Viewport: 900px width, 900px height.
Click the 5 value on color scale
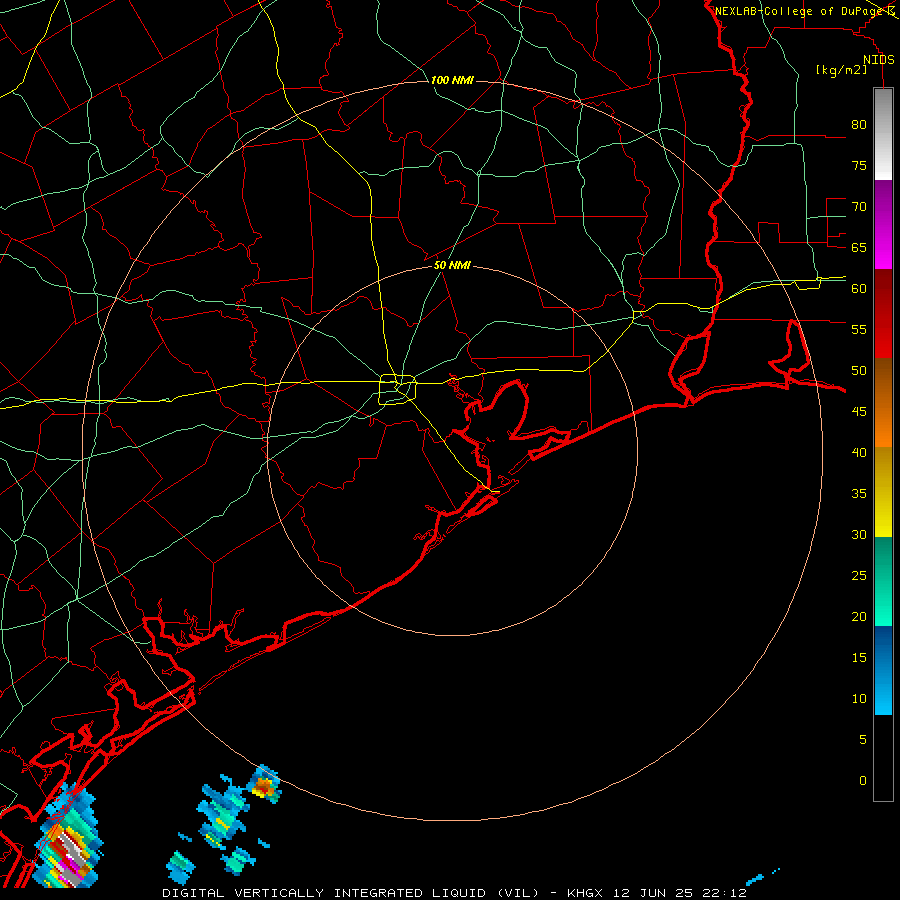[x=863, y=739]
